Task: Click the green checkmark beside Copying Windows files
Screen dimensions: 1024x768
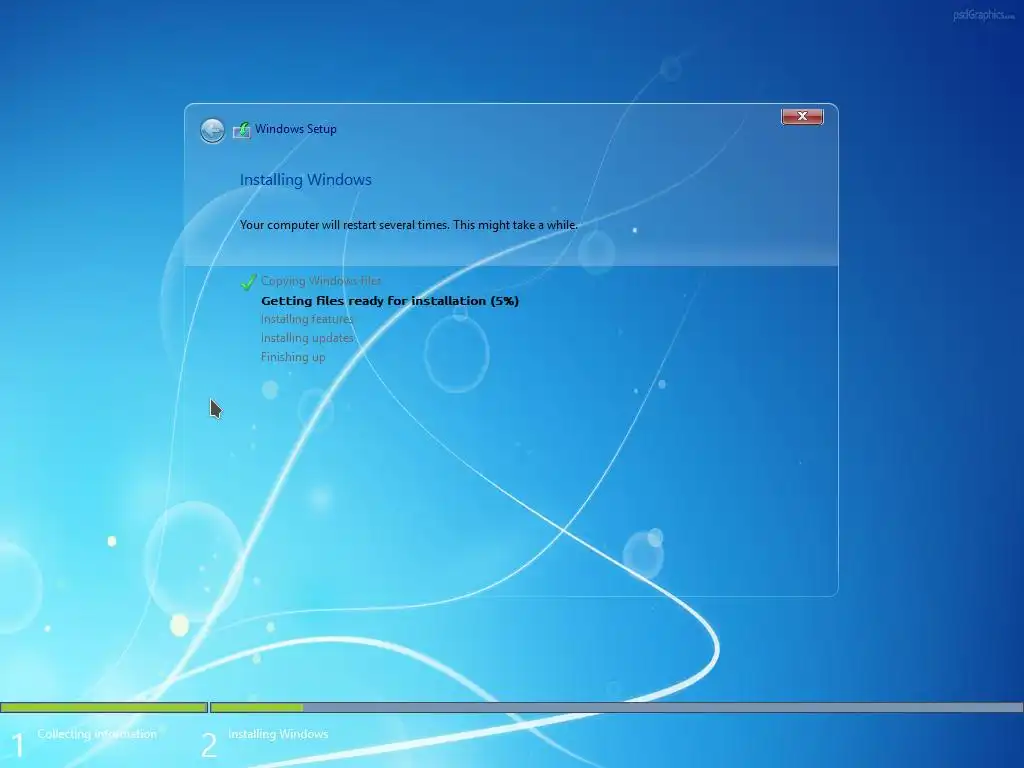Action: pos(248,282)
